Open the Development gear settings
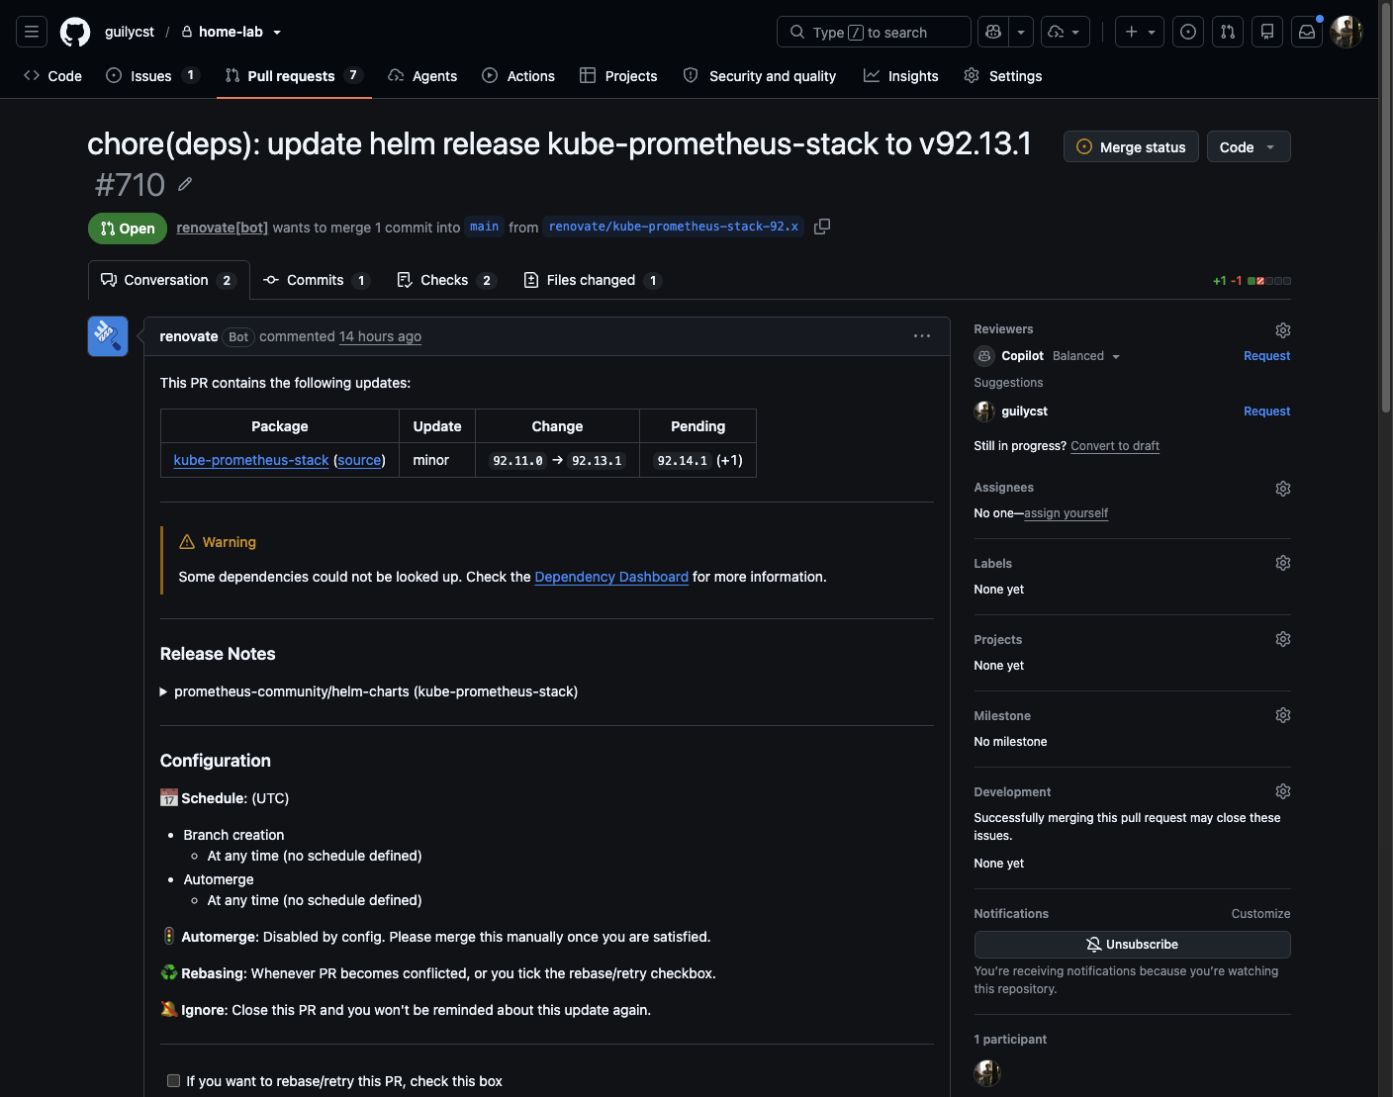 click(x=1283, y=791)
